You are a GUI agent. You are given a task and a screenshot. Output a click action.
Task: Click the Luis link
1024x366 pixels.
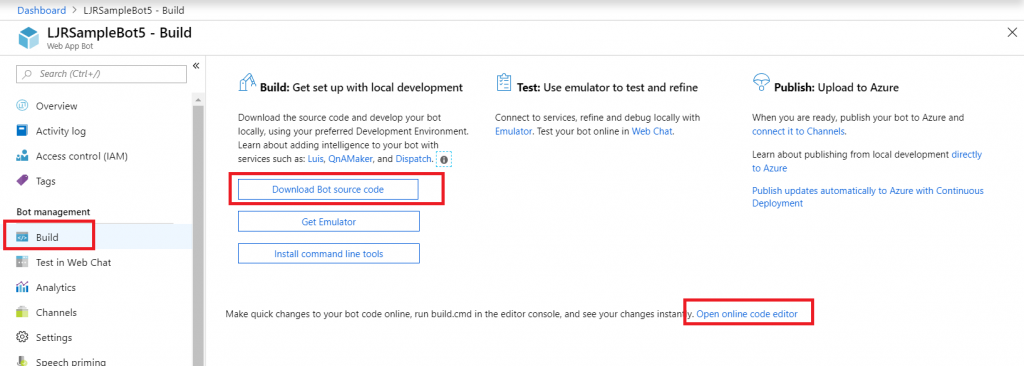[315, 159]
